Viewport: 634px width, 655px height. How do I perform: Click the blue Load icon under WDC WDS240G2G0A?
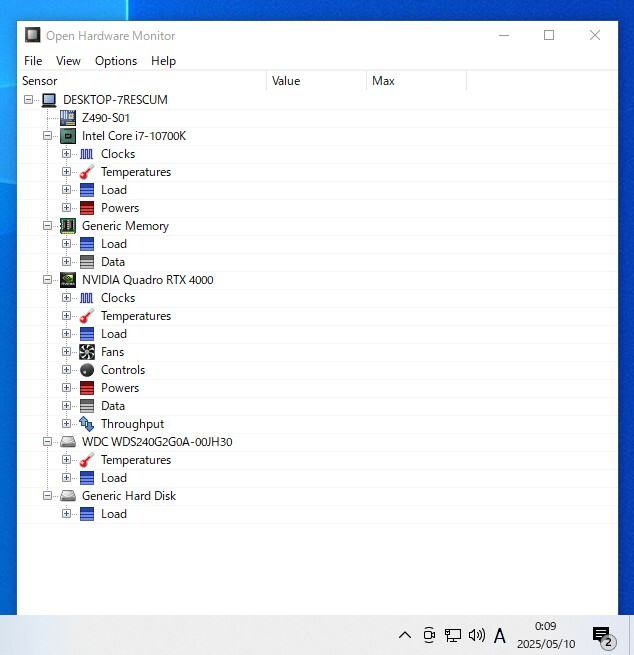tap(87, 478)
